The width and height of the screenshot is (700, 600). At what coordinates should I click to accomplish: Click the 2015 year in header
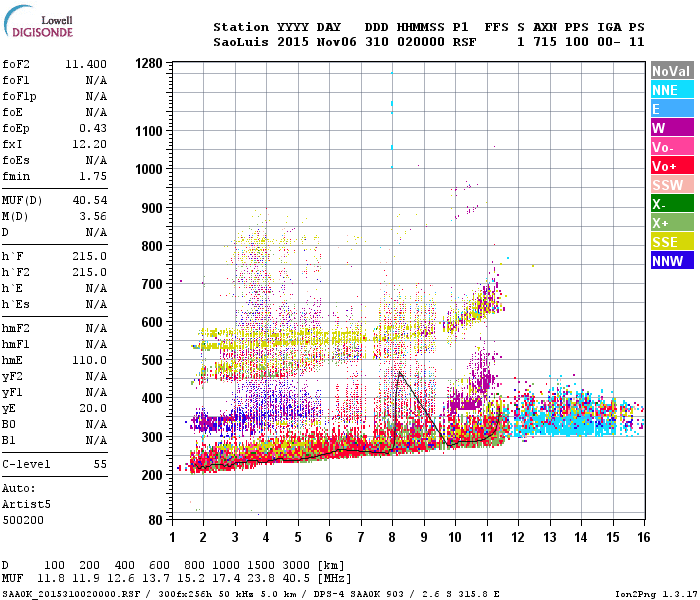tap(293, 42)
